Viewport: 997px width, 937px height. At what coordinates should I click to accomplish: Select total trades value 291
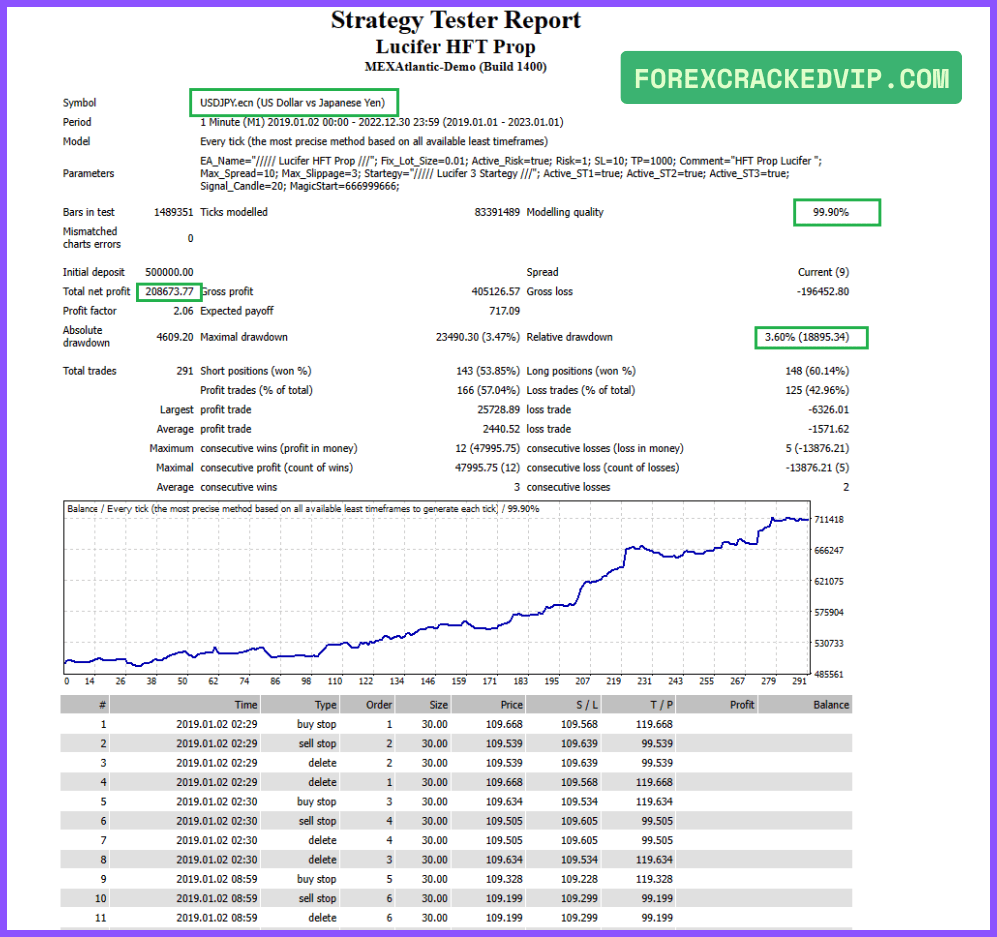[x=185, y=371]
